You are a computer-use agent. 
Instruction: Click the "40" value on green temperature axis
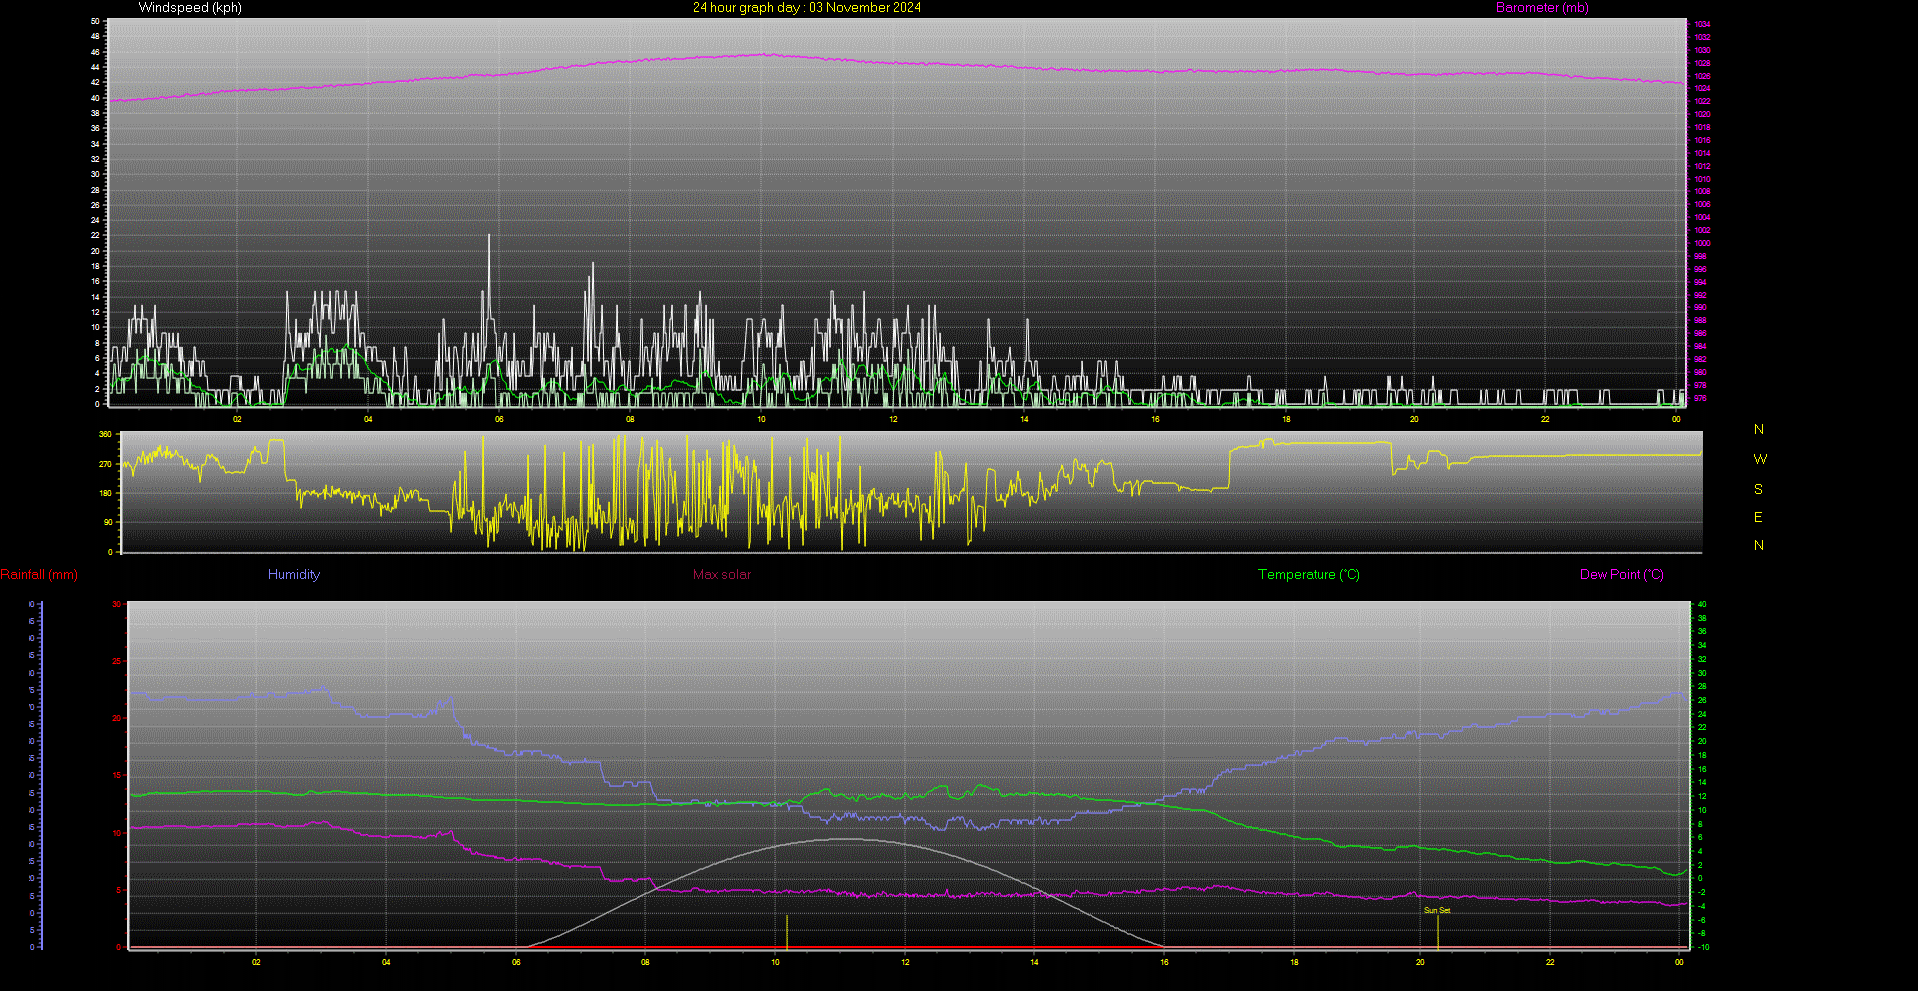point(1702,604)
